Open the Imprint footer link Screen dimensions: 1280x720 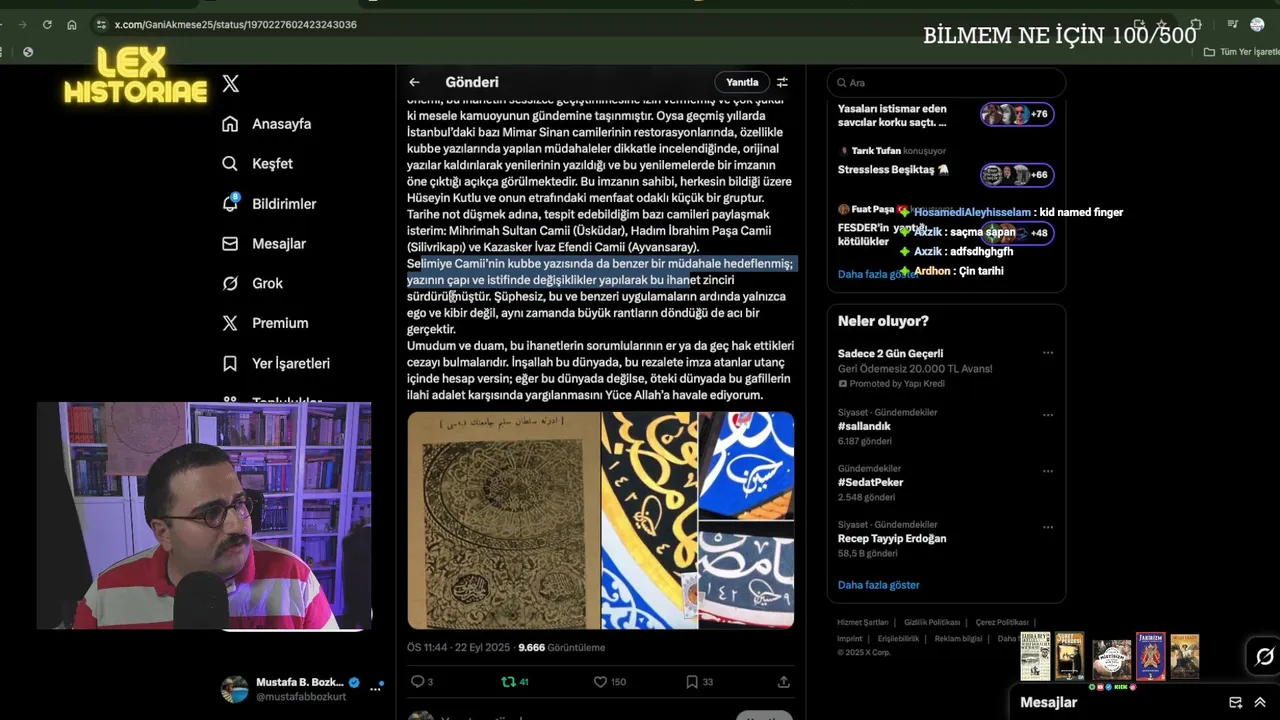pyautogui.click(x=850, y=638)
